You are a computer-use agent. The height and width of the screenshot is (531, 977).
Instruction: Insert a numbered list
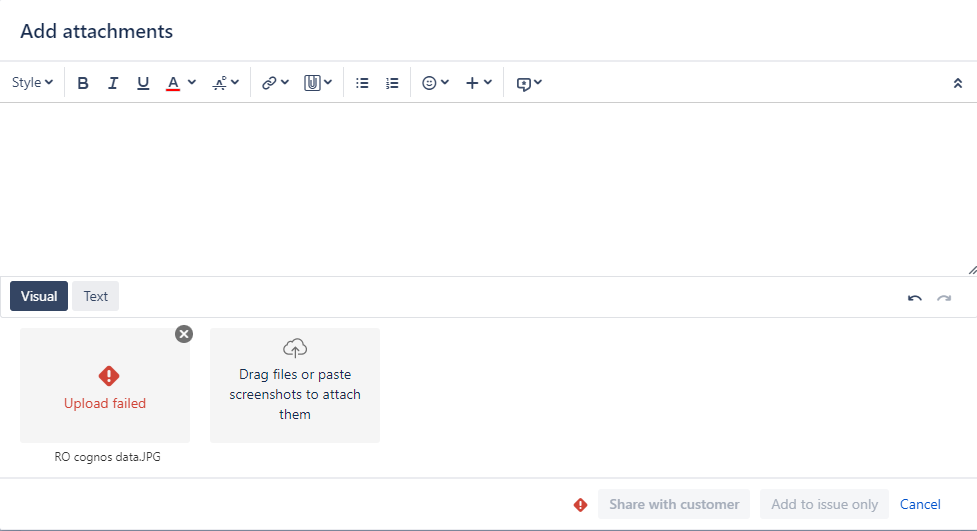tap(392, 83)
